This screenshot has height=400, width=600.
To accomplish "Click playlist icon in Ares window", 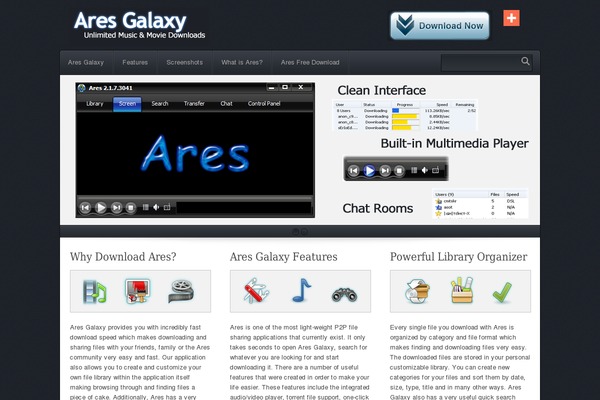I will [x=145, y=207].
